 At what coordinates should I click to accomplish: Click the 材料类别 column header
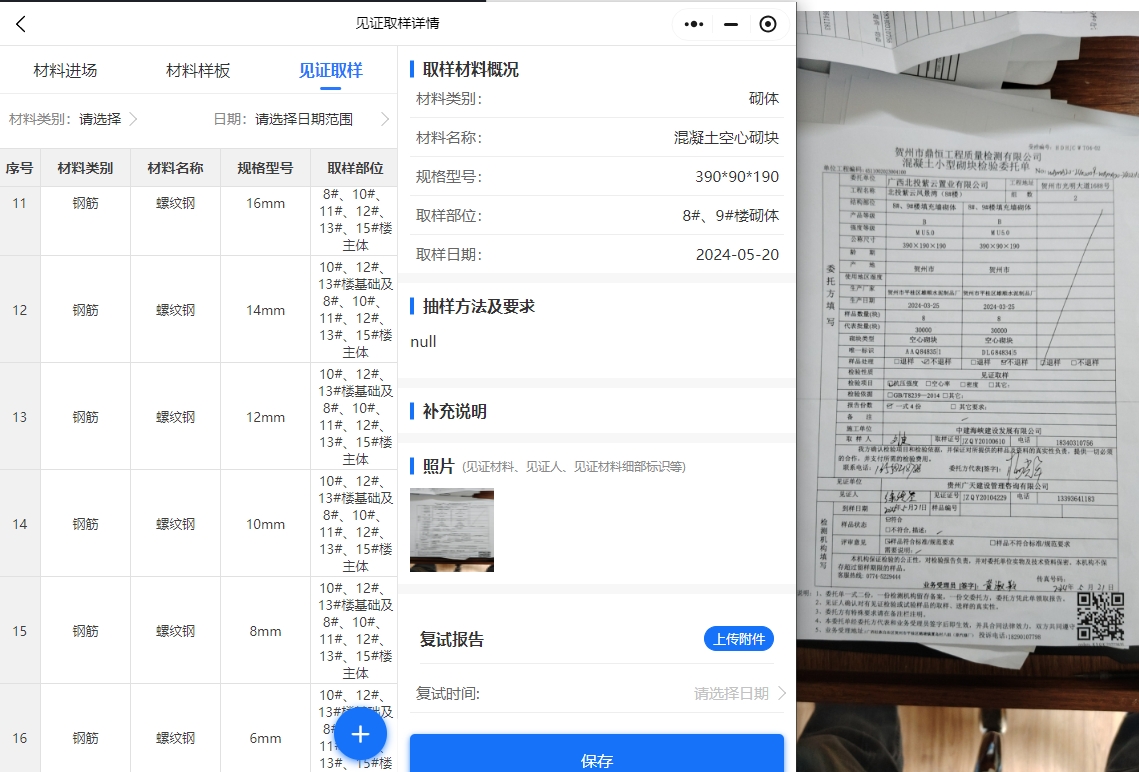(86, 168)
